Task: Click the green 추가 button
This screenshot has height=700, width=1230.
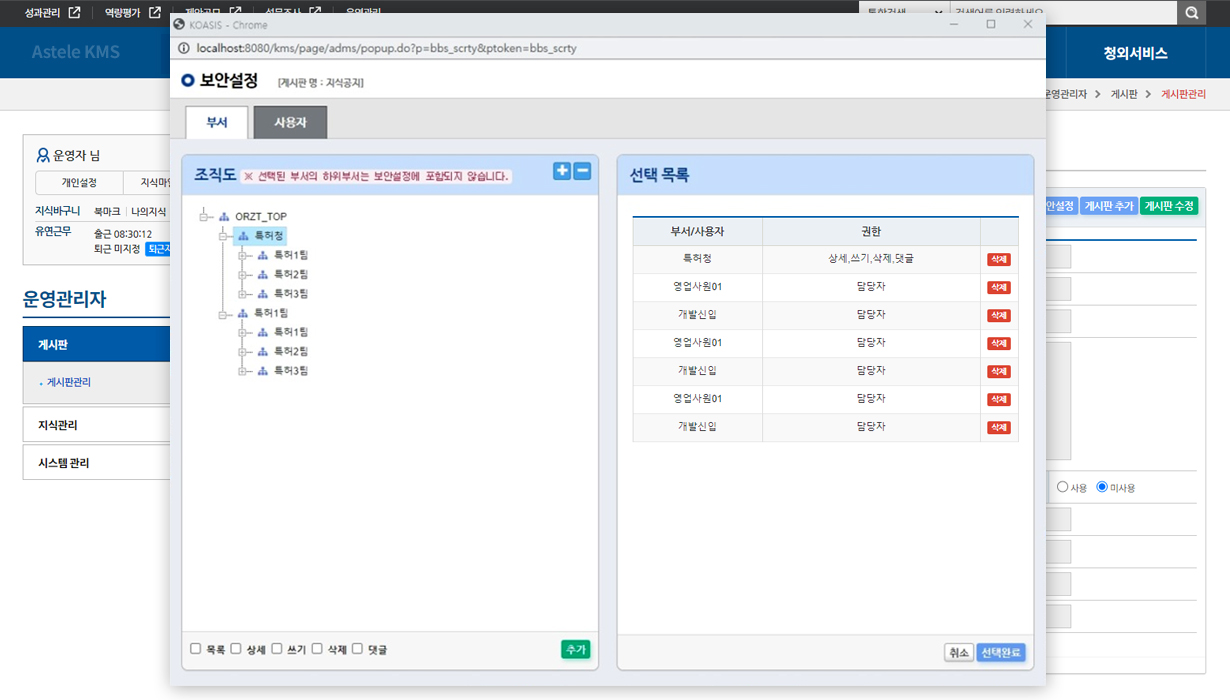Action: click(x=575, y=649)
